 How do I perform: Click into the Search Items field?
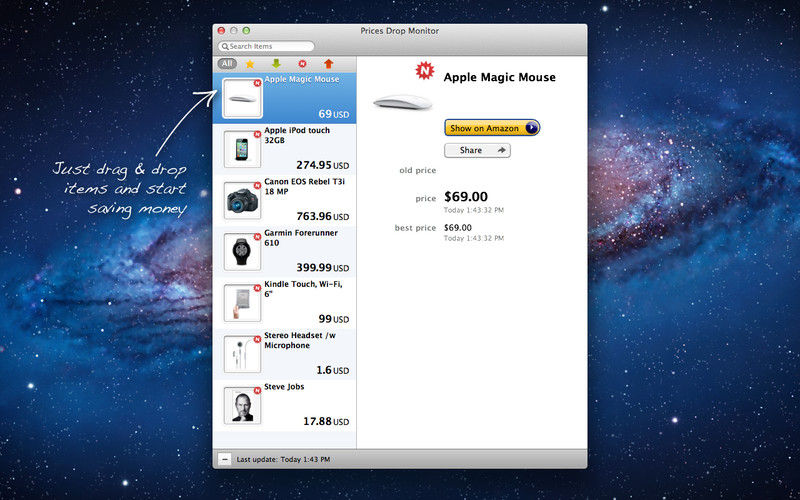click(x=266, y=46)
